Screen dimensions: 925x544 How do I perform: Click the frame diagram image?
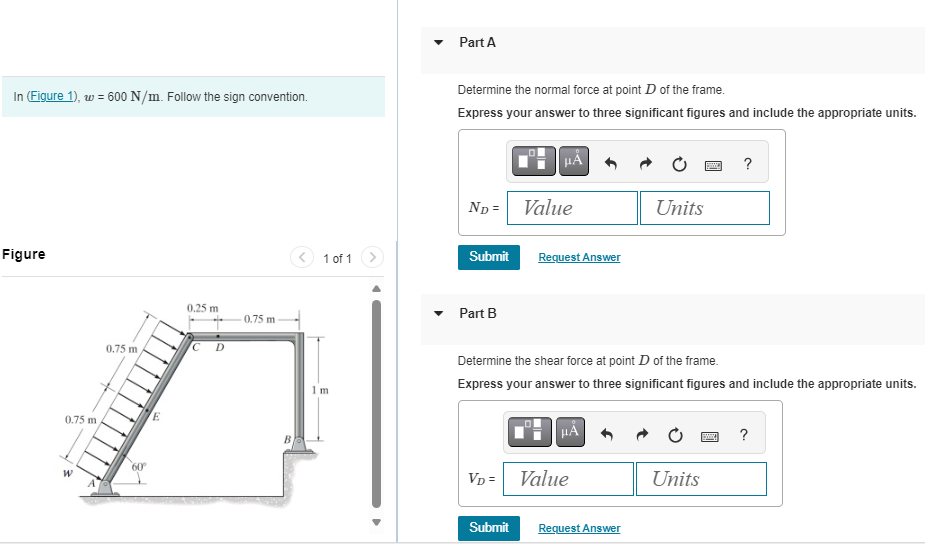195,404
